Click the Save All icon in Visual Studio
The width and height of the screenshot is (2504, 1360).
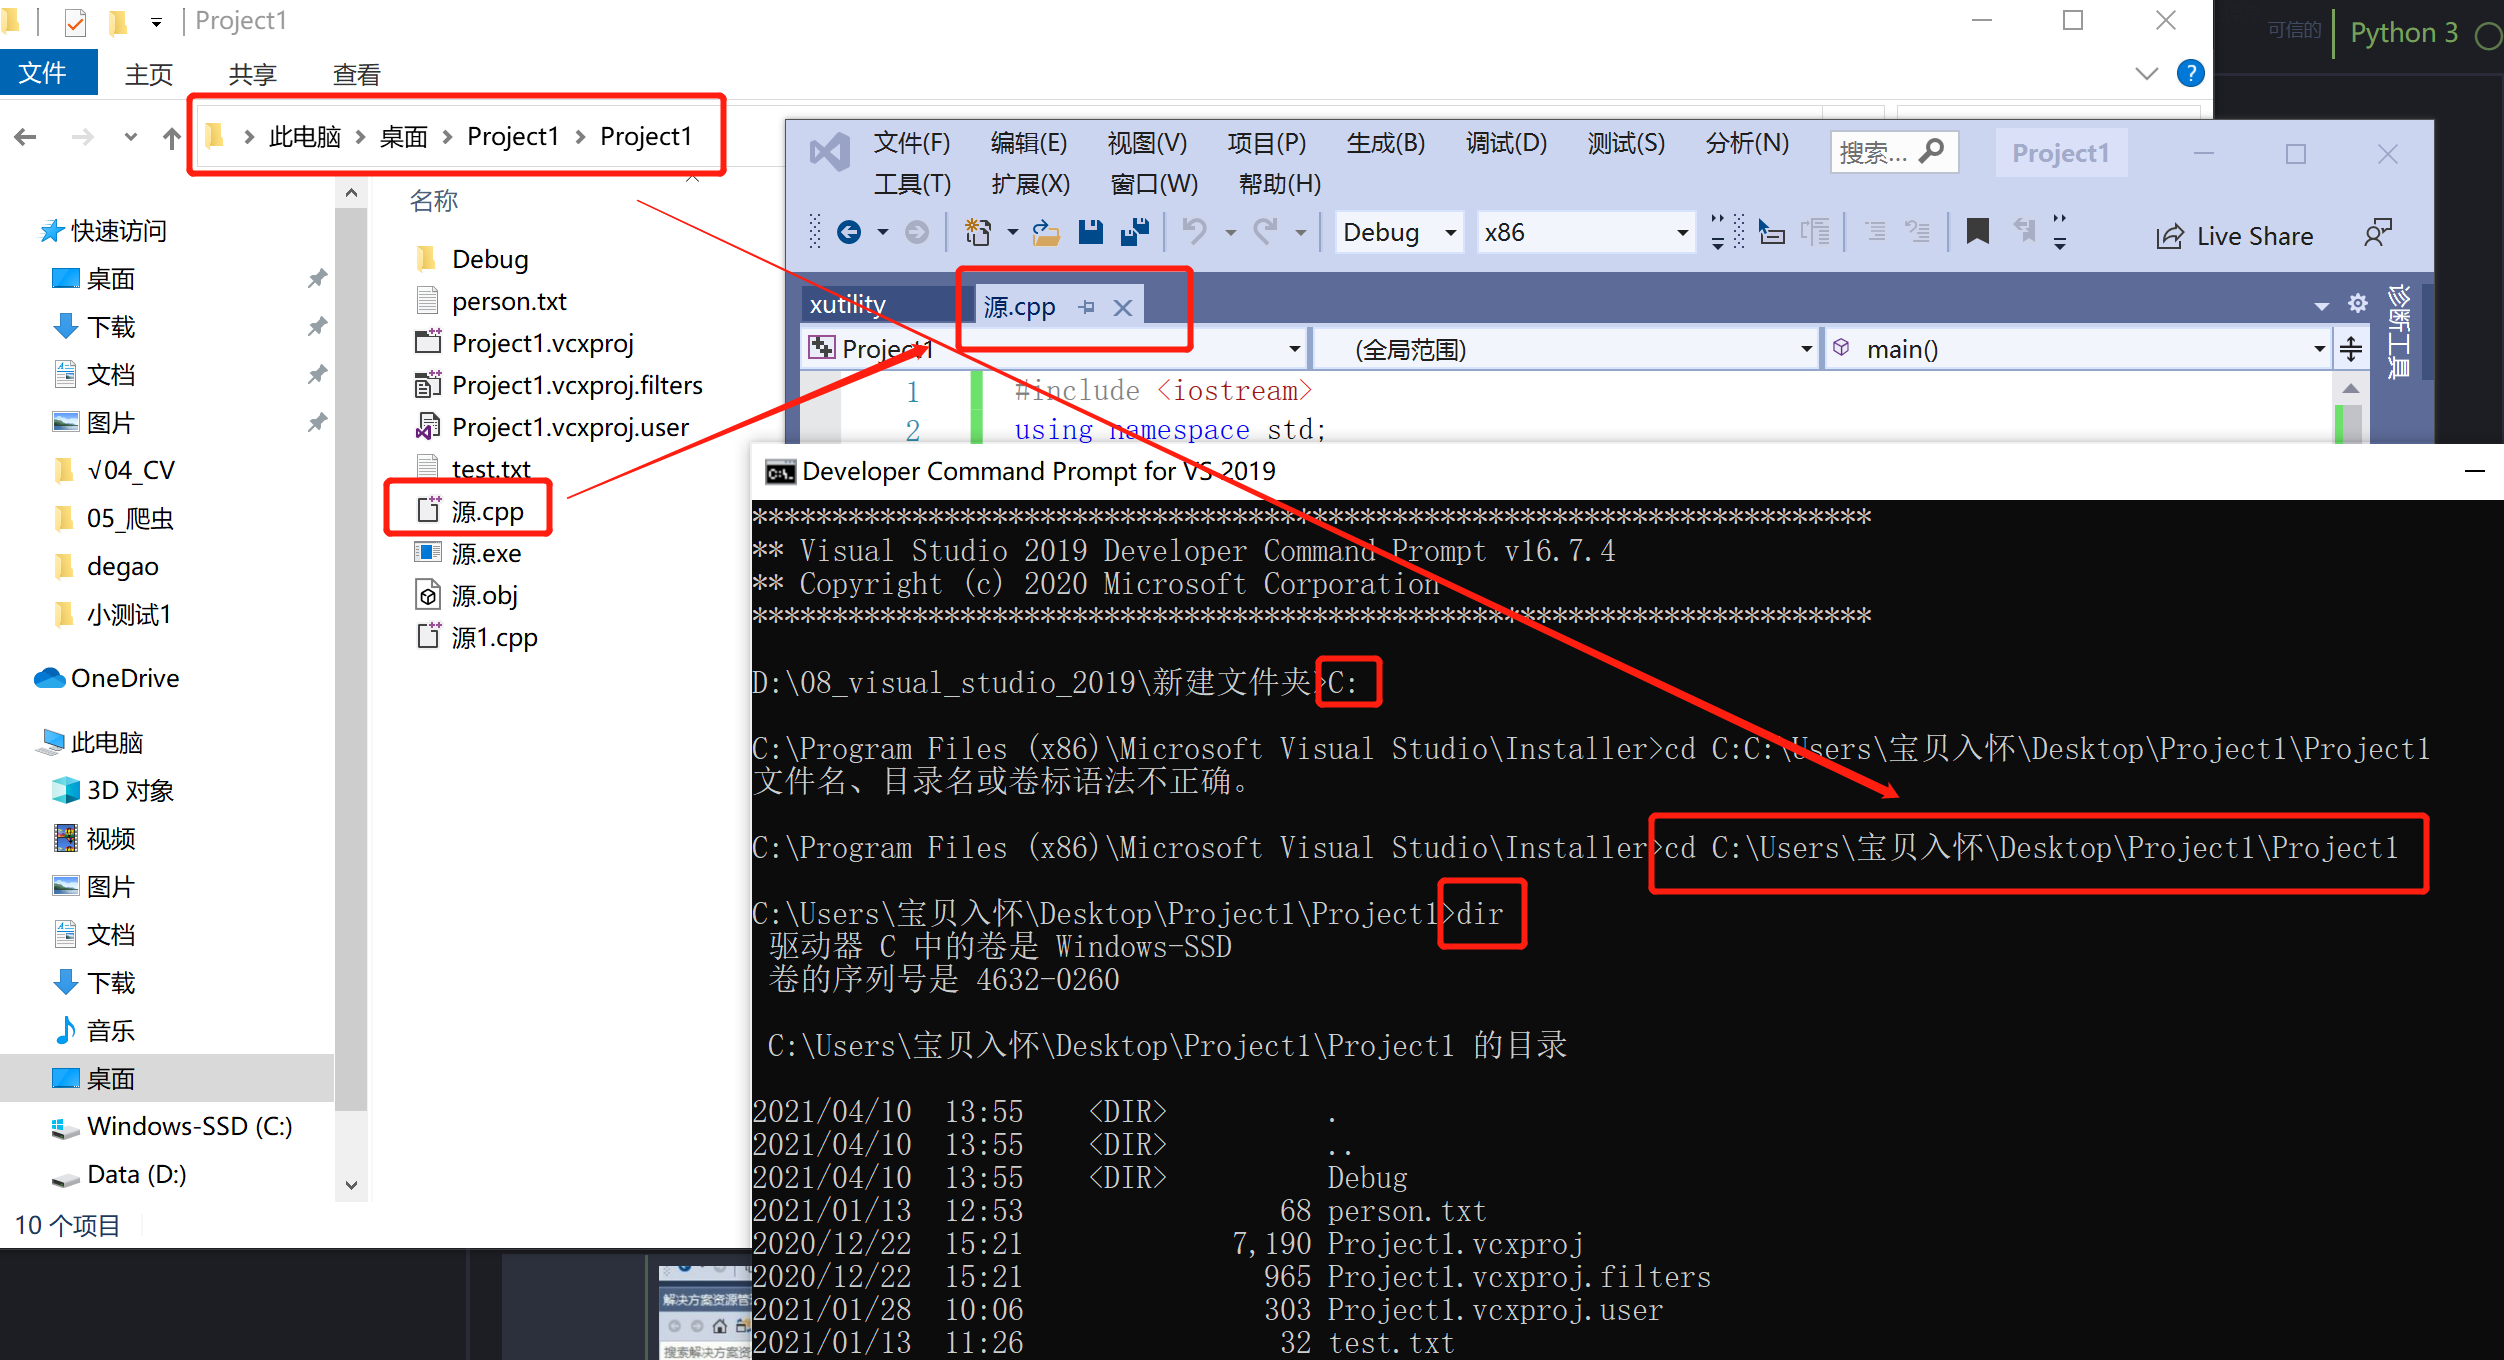(x=1135, y=233)
